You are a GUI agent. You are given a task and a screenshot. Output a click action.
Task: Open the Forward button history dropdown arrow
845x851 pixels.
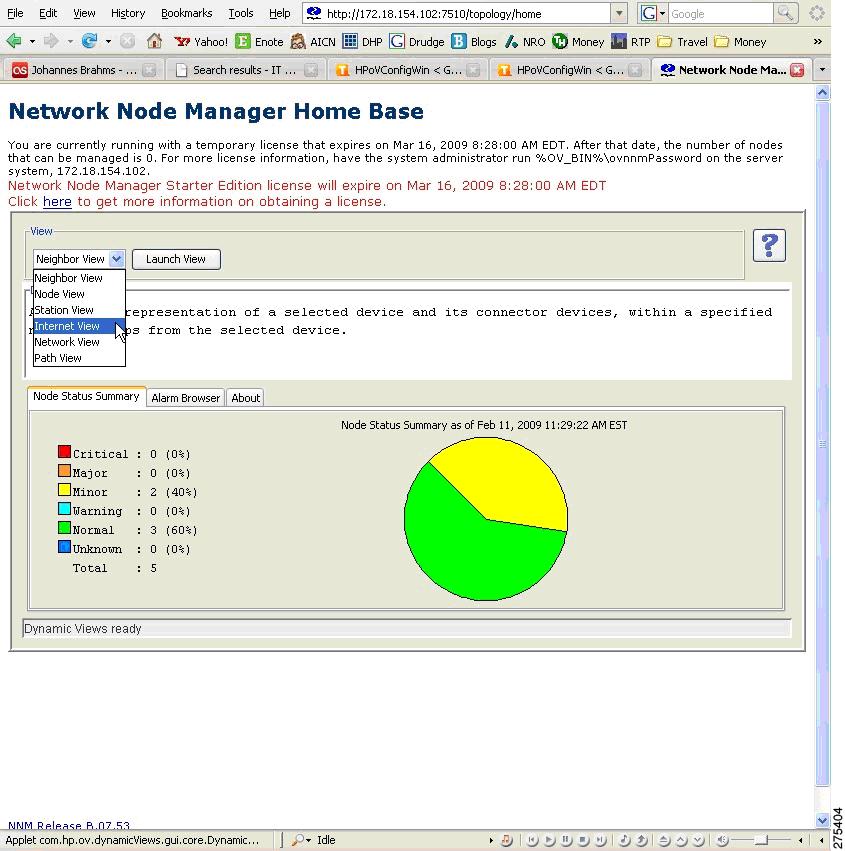click(x=70, y=41)
